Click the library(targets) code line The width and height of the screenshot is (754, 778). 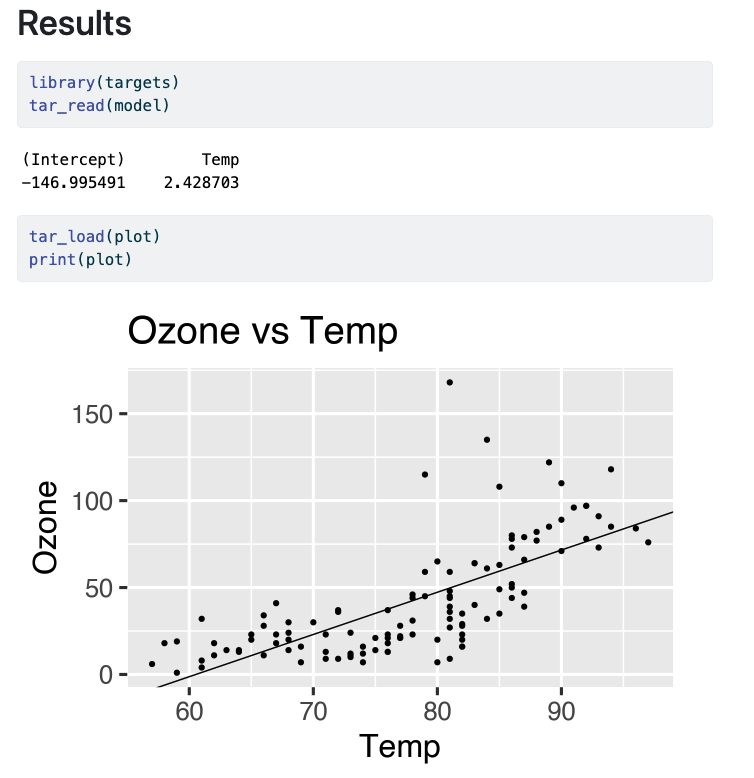104,82
